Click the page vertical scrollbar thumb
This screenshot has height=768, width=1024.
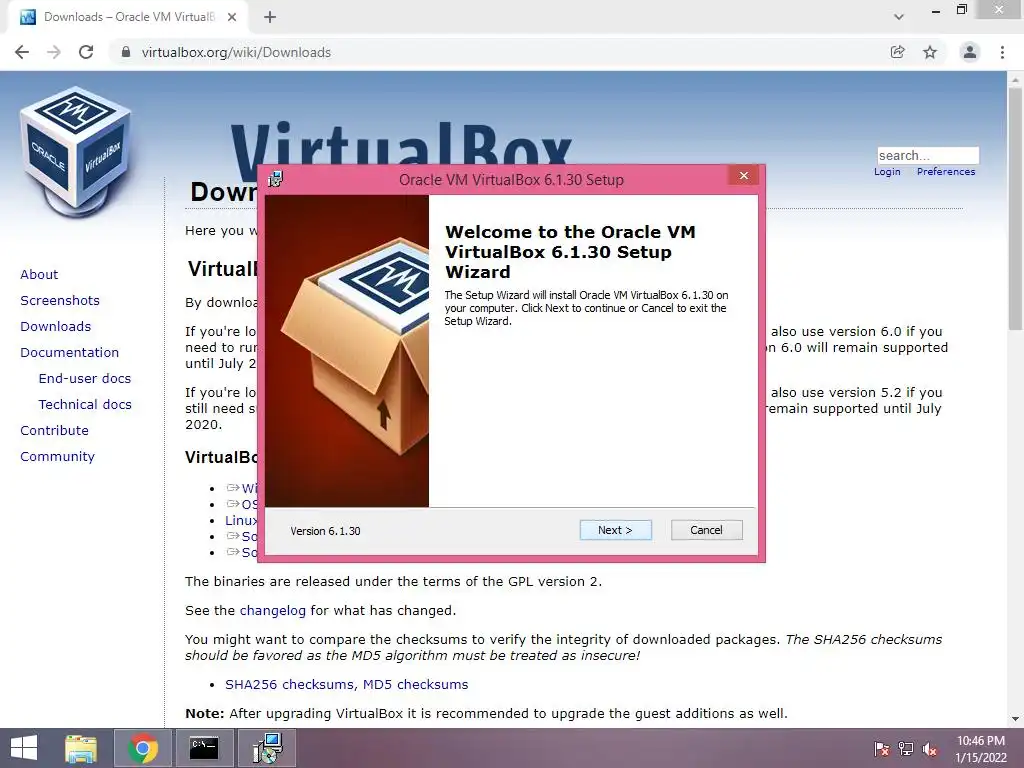pos(1015,209)
